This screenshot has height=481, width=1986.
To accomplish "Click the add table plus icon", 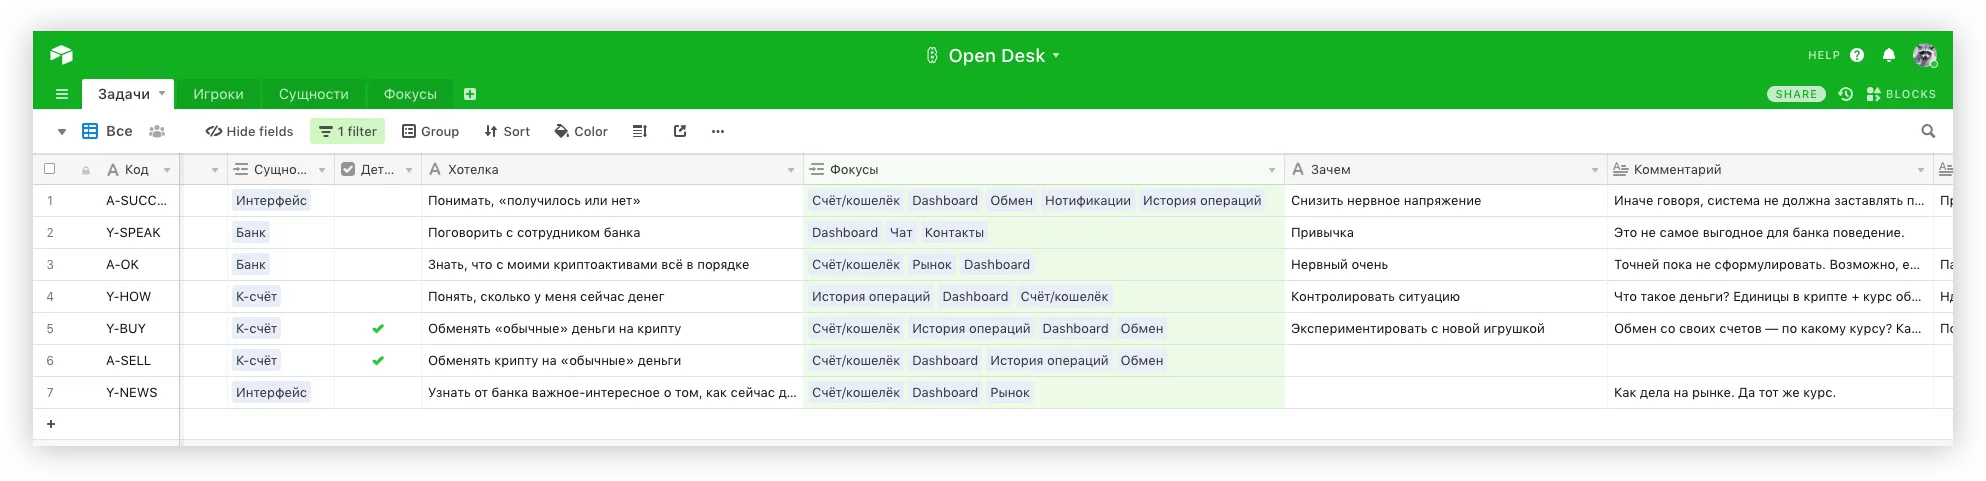I will [470, 94].
